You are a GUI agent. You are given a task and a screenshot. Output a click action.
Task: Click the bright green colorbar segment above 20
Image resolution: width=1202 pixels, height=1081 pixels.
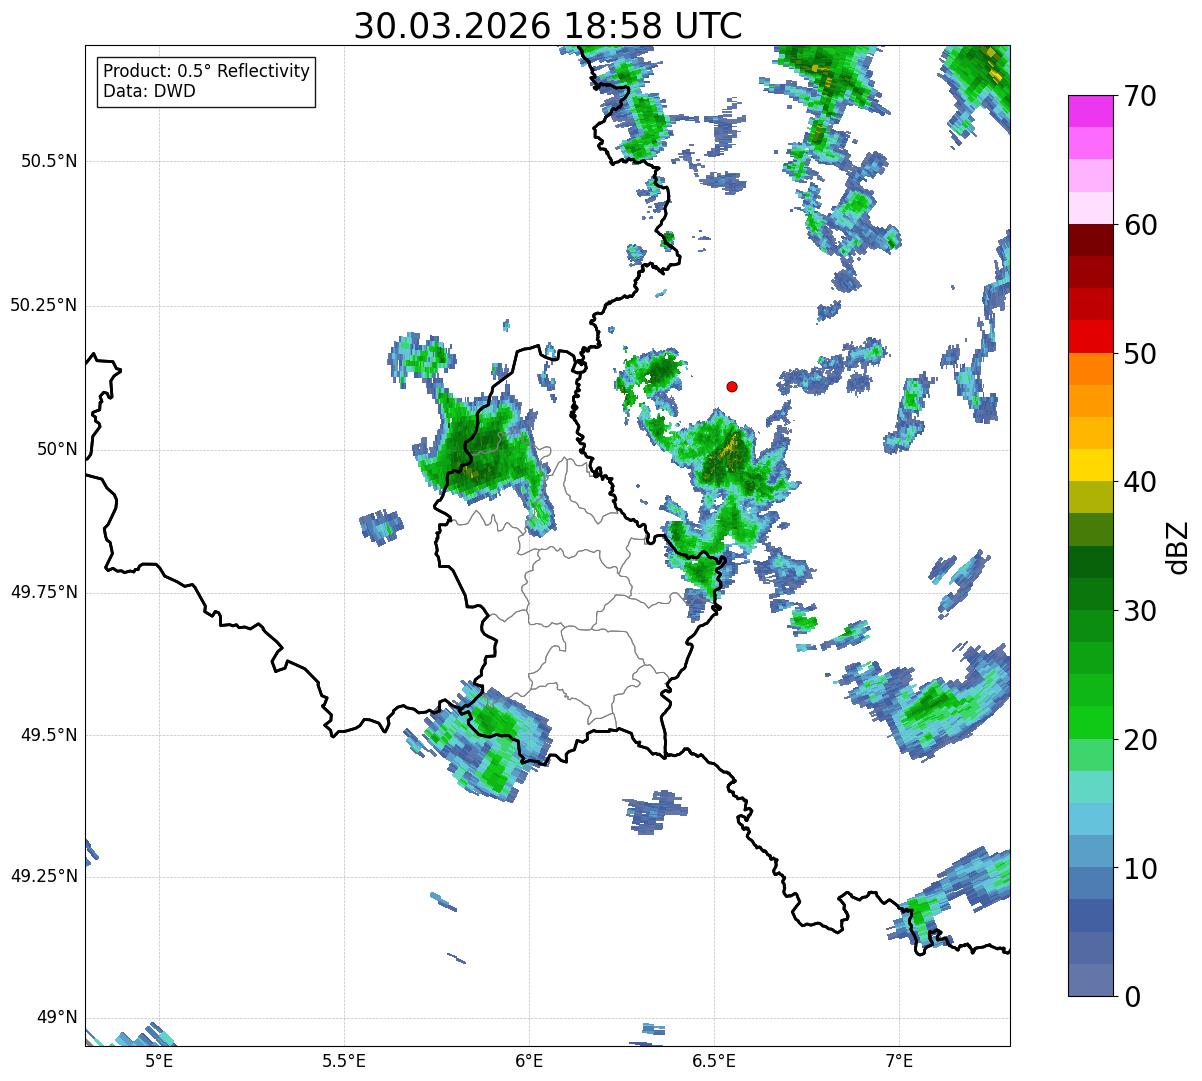(x=1091, y=722)
